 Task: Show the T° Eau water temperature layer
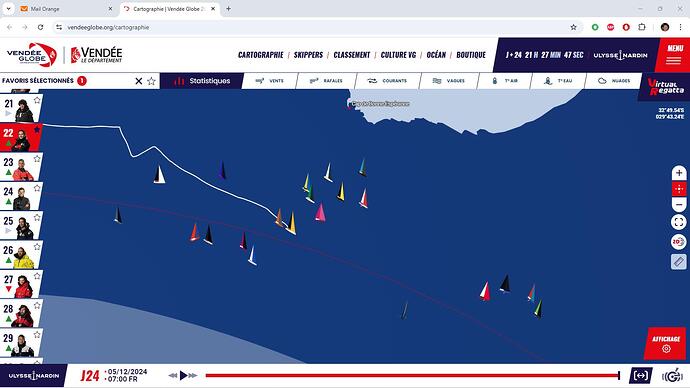pos(558,81)
